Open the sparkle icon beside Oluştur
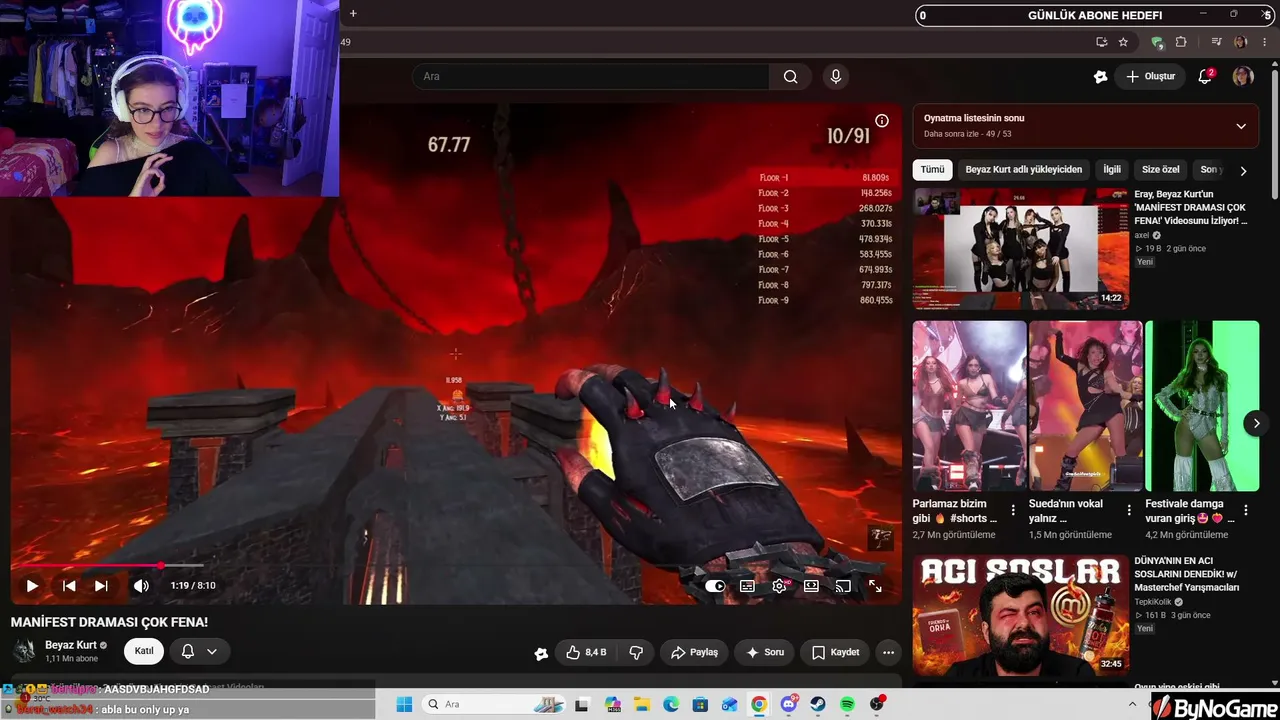The height and width of the screenshot is (720, 1280). 1100,77
